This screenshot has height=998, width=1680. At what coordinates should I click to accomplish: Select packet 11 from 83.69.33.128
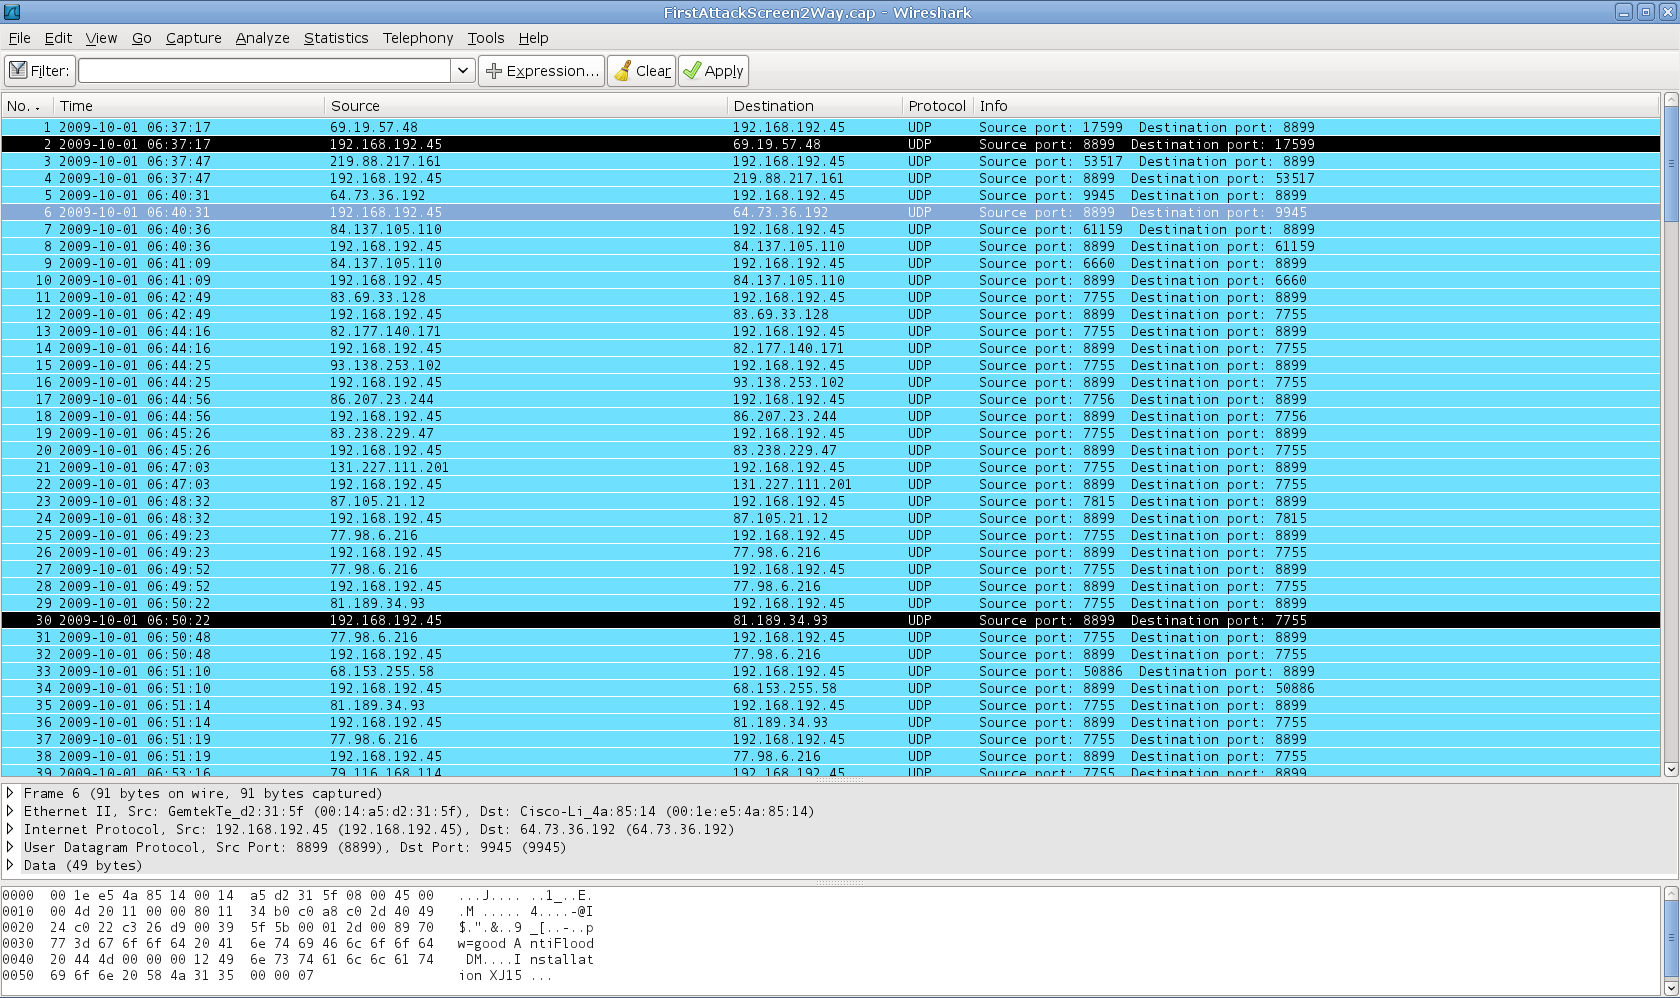coord(830,297)
